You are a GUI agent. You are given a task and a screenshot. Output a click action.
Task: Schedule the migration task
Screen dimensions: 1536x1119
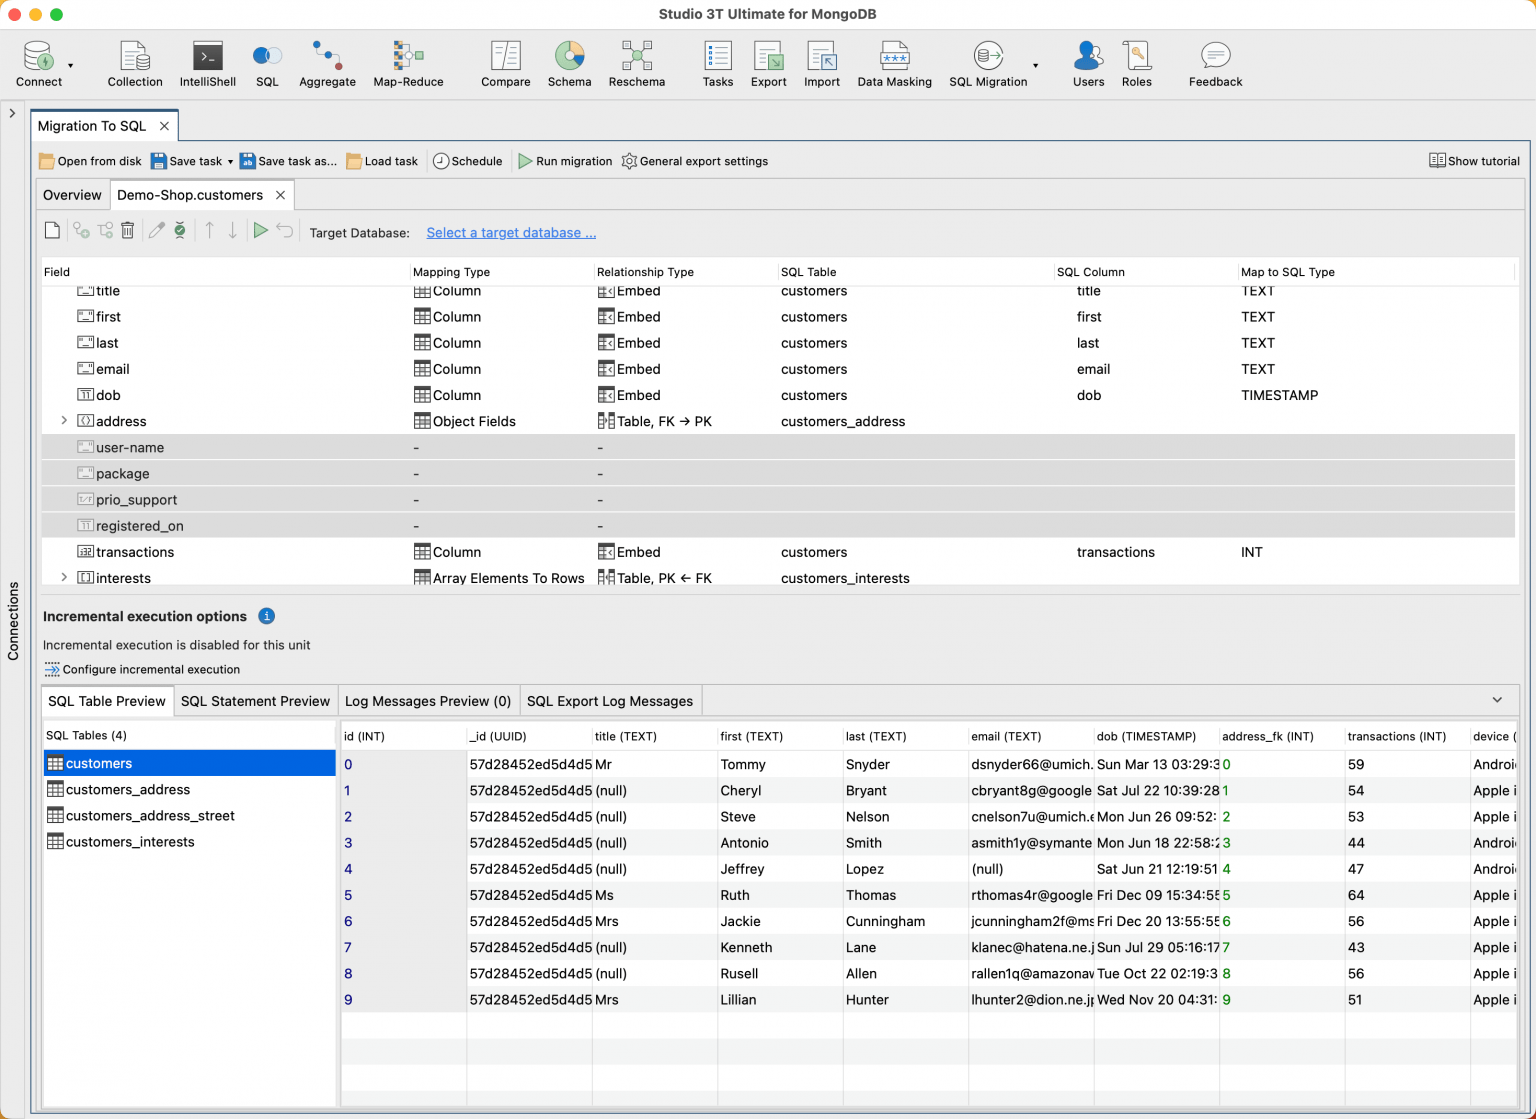point(467,161)
